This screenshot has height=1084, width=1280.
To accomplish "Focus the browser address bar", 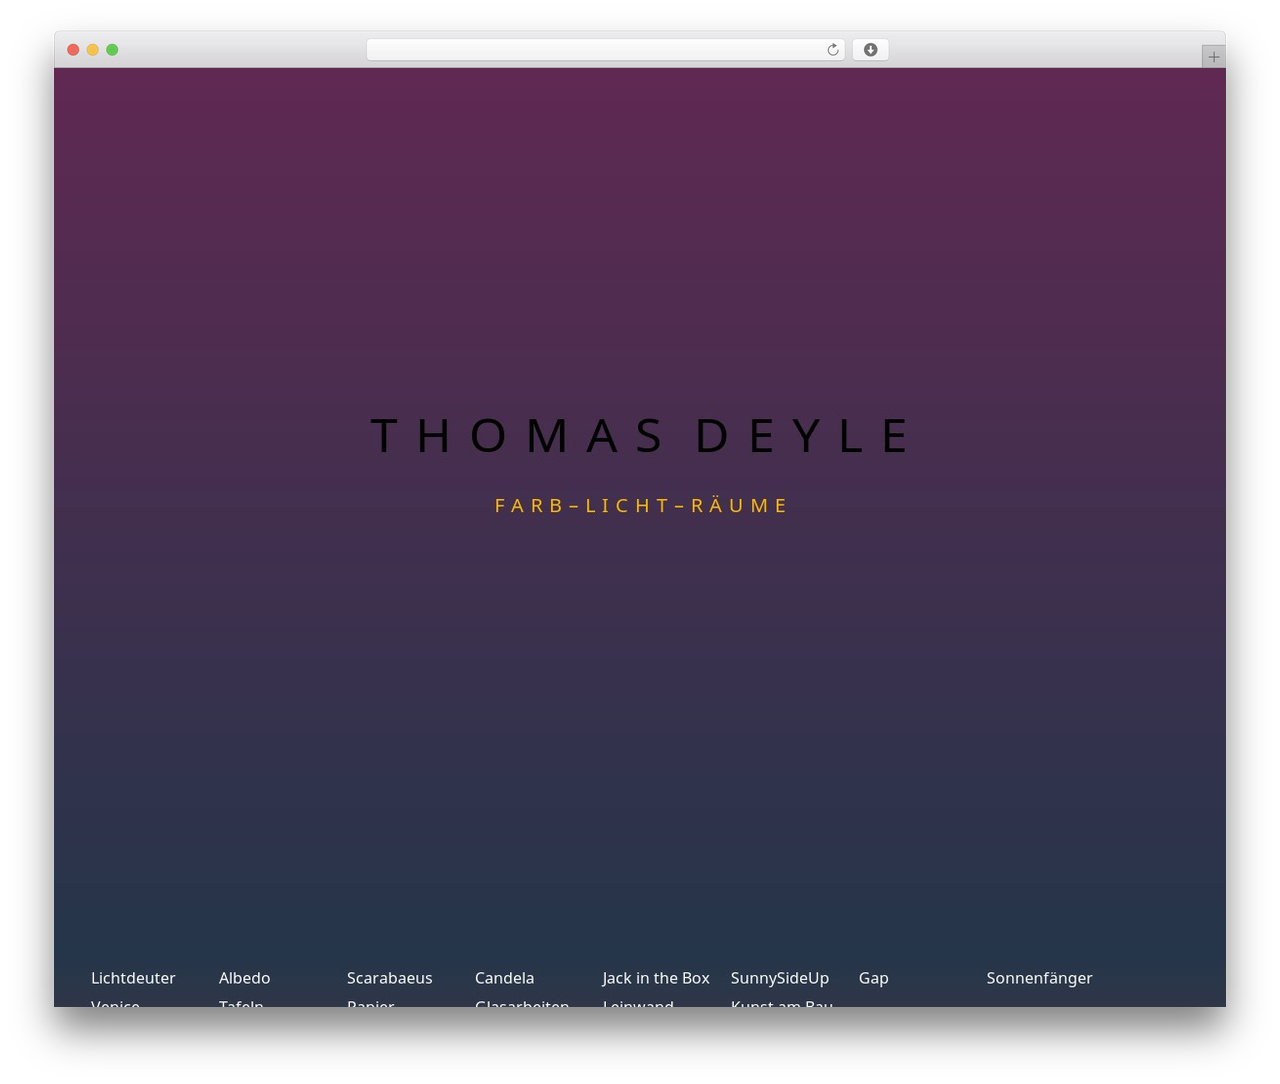I will coord(605,50).
